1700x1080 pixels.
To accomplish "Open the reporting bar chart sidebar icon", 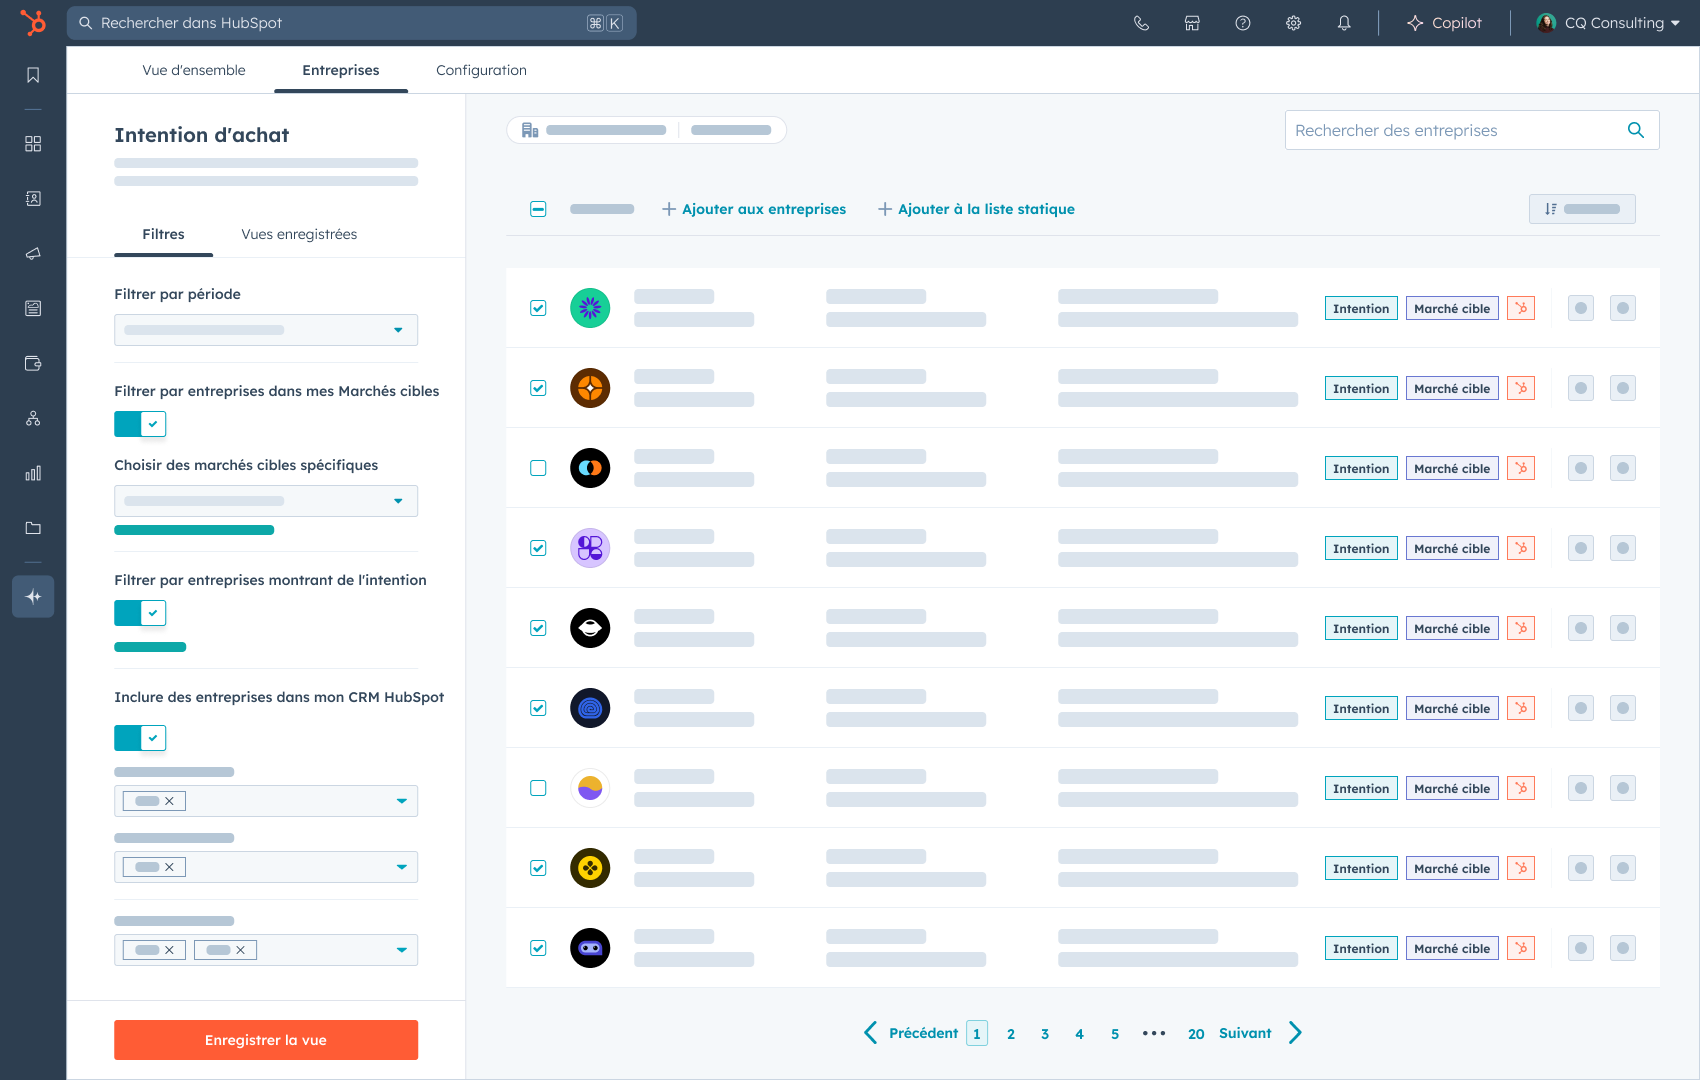I will pos(33,473).
